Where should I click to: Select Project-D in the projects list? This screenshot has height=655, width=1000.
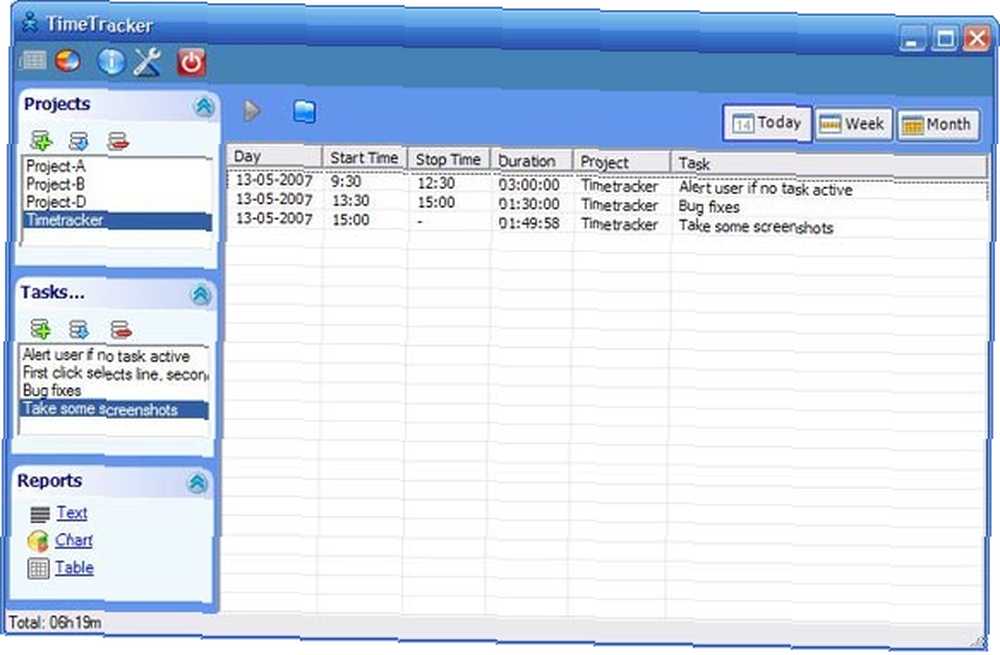point(117,202)
